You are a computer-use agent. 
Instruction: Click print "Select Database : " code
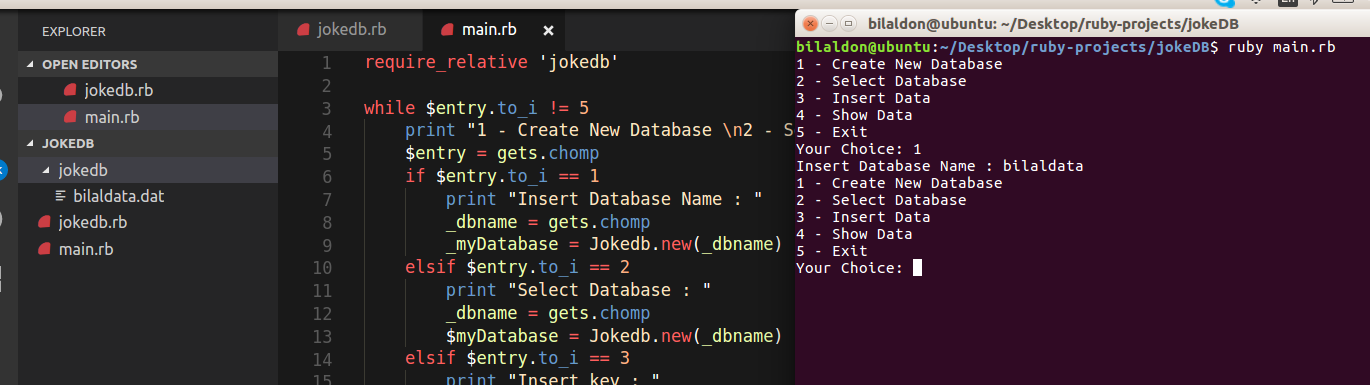tap(578, 290)
